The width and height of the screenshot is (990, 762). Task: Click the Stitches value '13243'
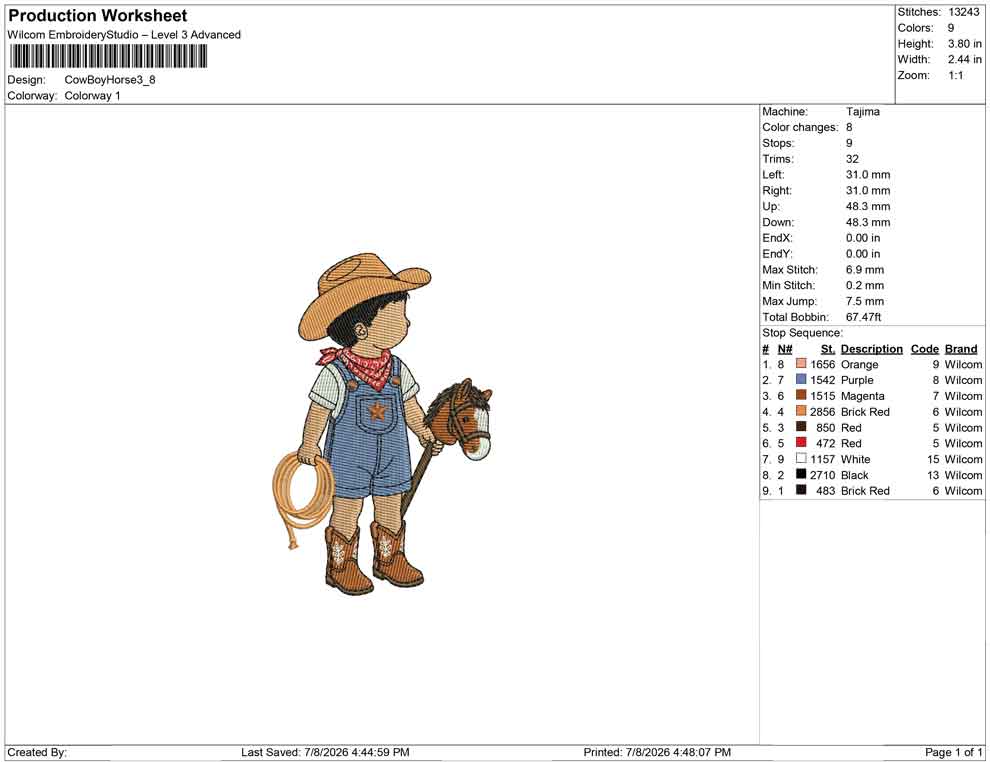tap(963, 12)
